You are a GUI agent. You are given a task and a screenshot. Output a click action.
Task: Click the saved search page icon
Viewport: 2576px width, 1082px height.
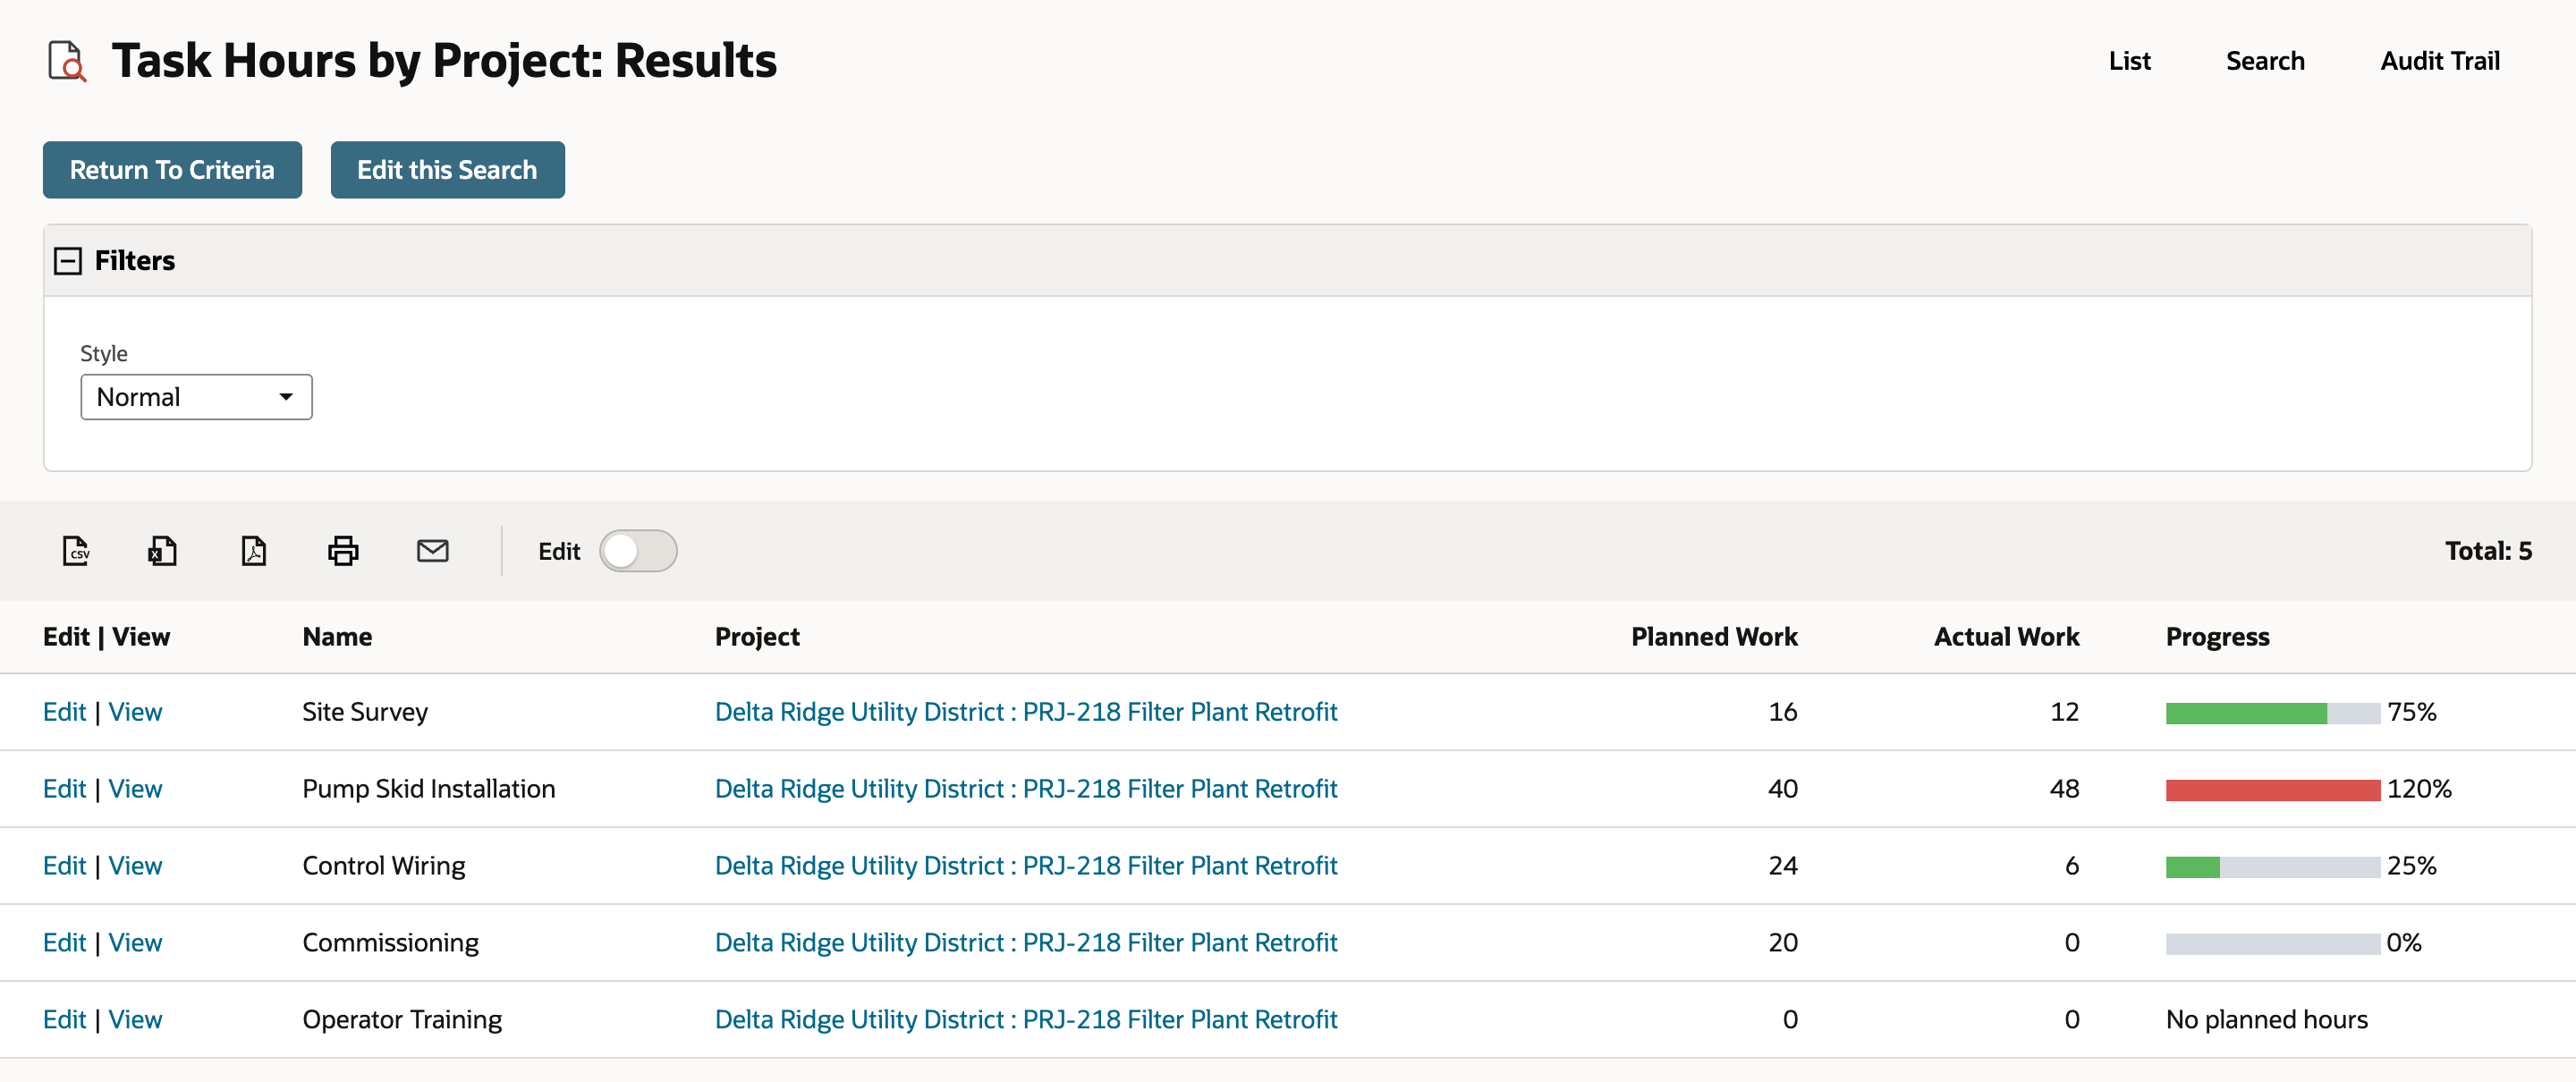click(67, 61)
